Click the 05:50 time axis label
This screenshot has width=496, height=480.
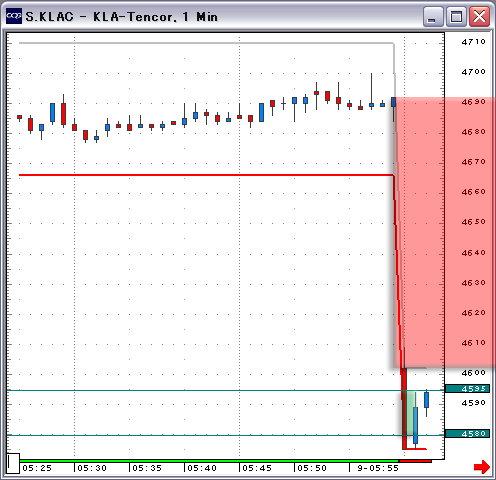tap(312, 468)
